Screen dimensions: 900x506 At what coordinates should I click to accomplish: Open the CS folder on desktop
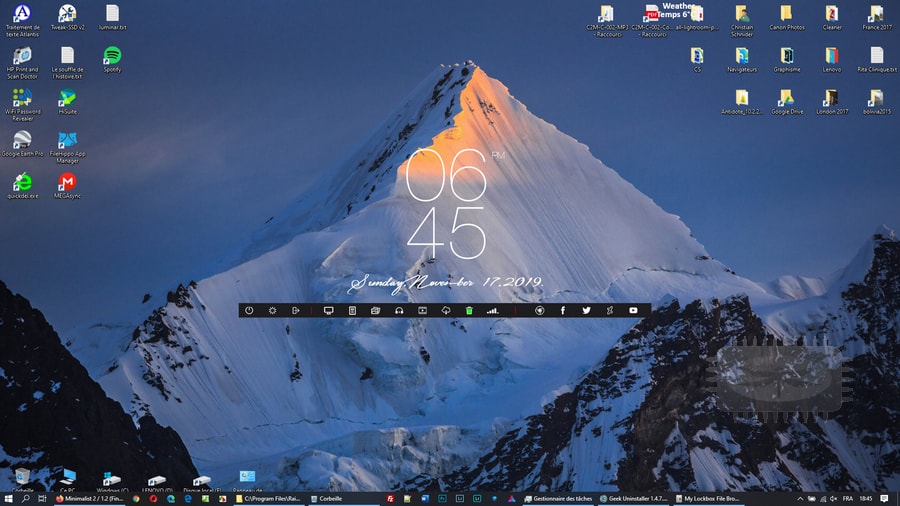tap(697, 59)
